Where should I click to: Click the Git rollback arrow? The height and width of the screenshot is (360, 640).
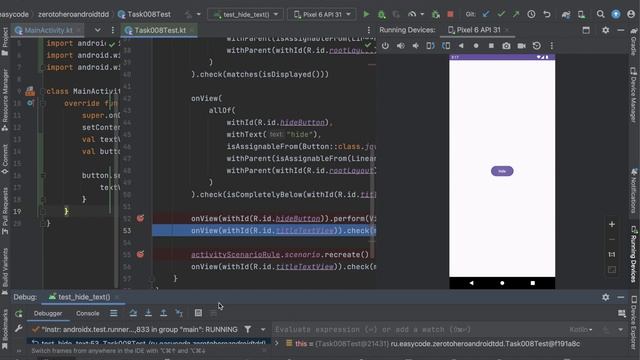click(547, 14)
